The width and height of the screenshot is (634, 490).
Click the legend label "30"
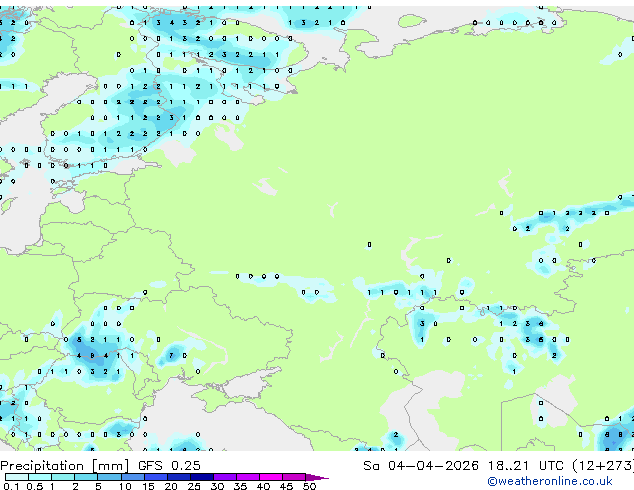pyautogui.click(x=217, y=486)
